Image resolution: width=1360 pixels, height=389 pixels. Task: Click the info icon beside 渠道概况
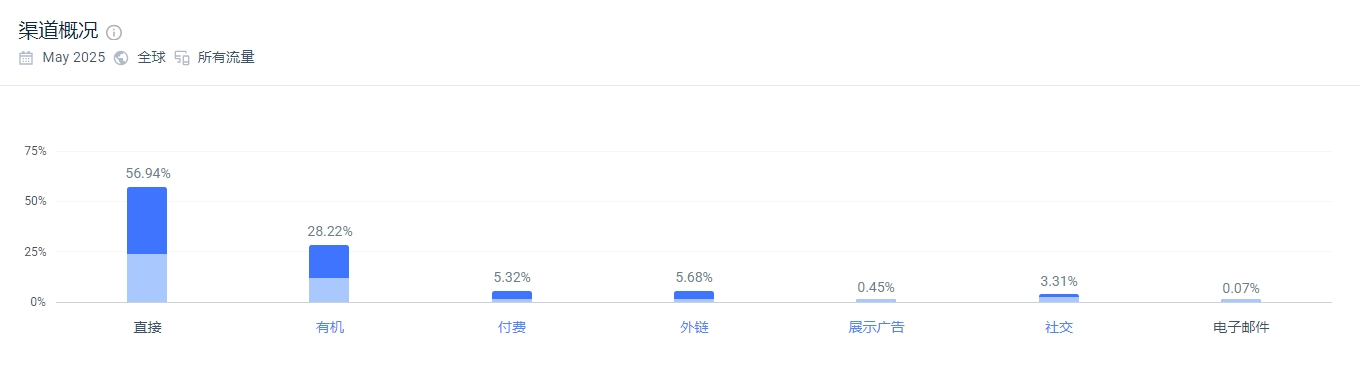tap(114, 32)
